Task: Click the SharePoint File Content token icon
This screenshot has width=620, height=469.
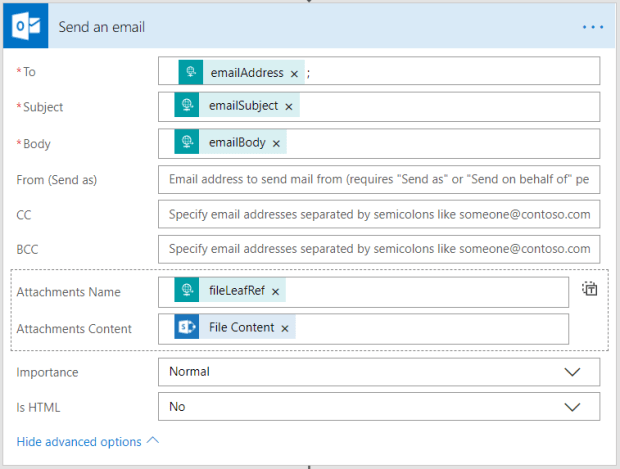Action: tap(186, 328)
